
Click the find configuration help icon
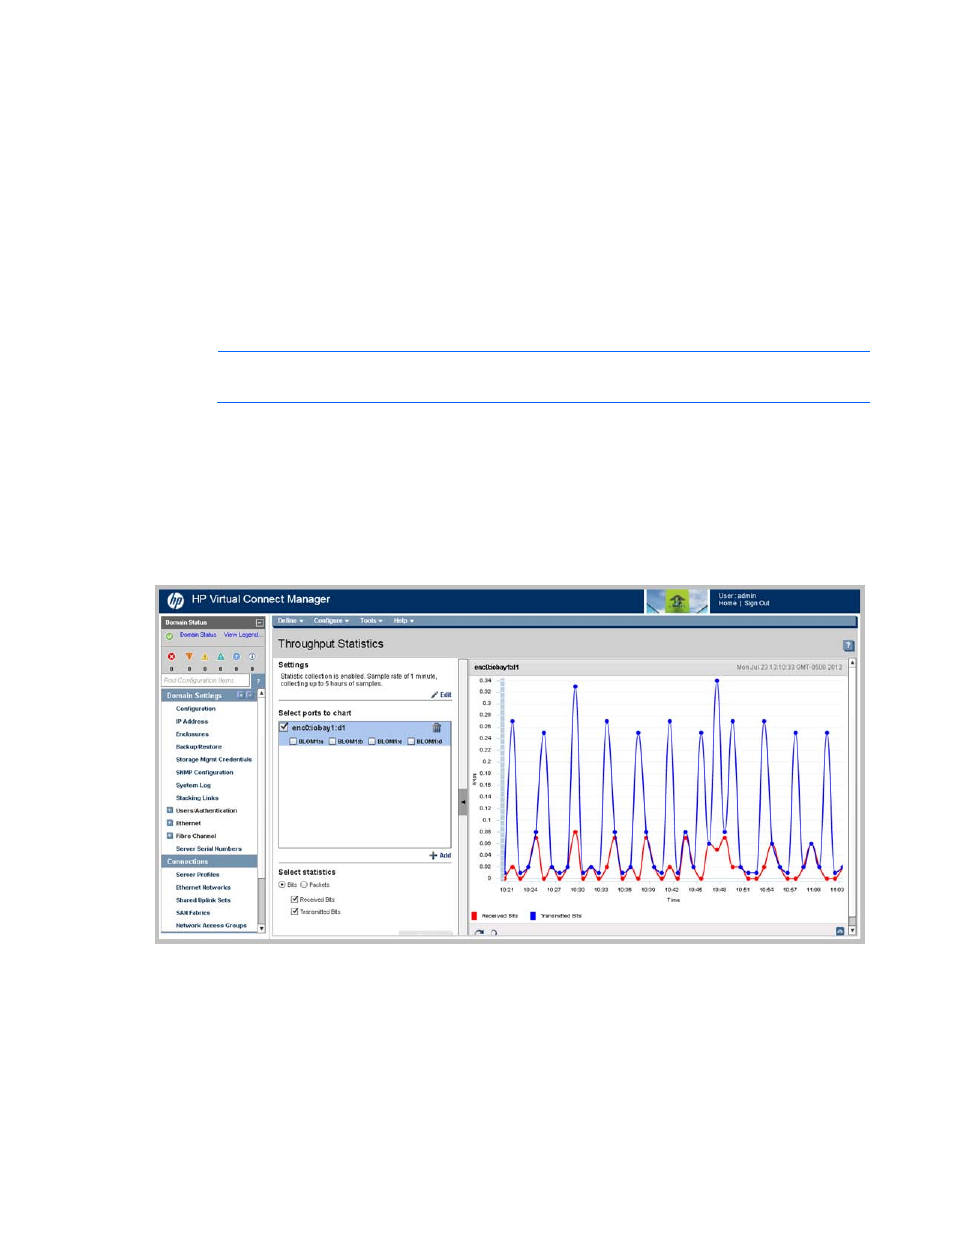258,681
